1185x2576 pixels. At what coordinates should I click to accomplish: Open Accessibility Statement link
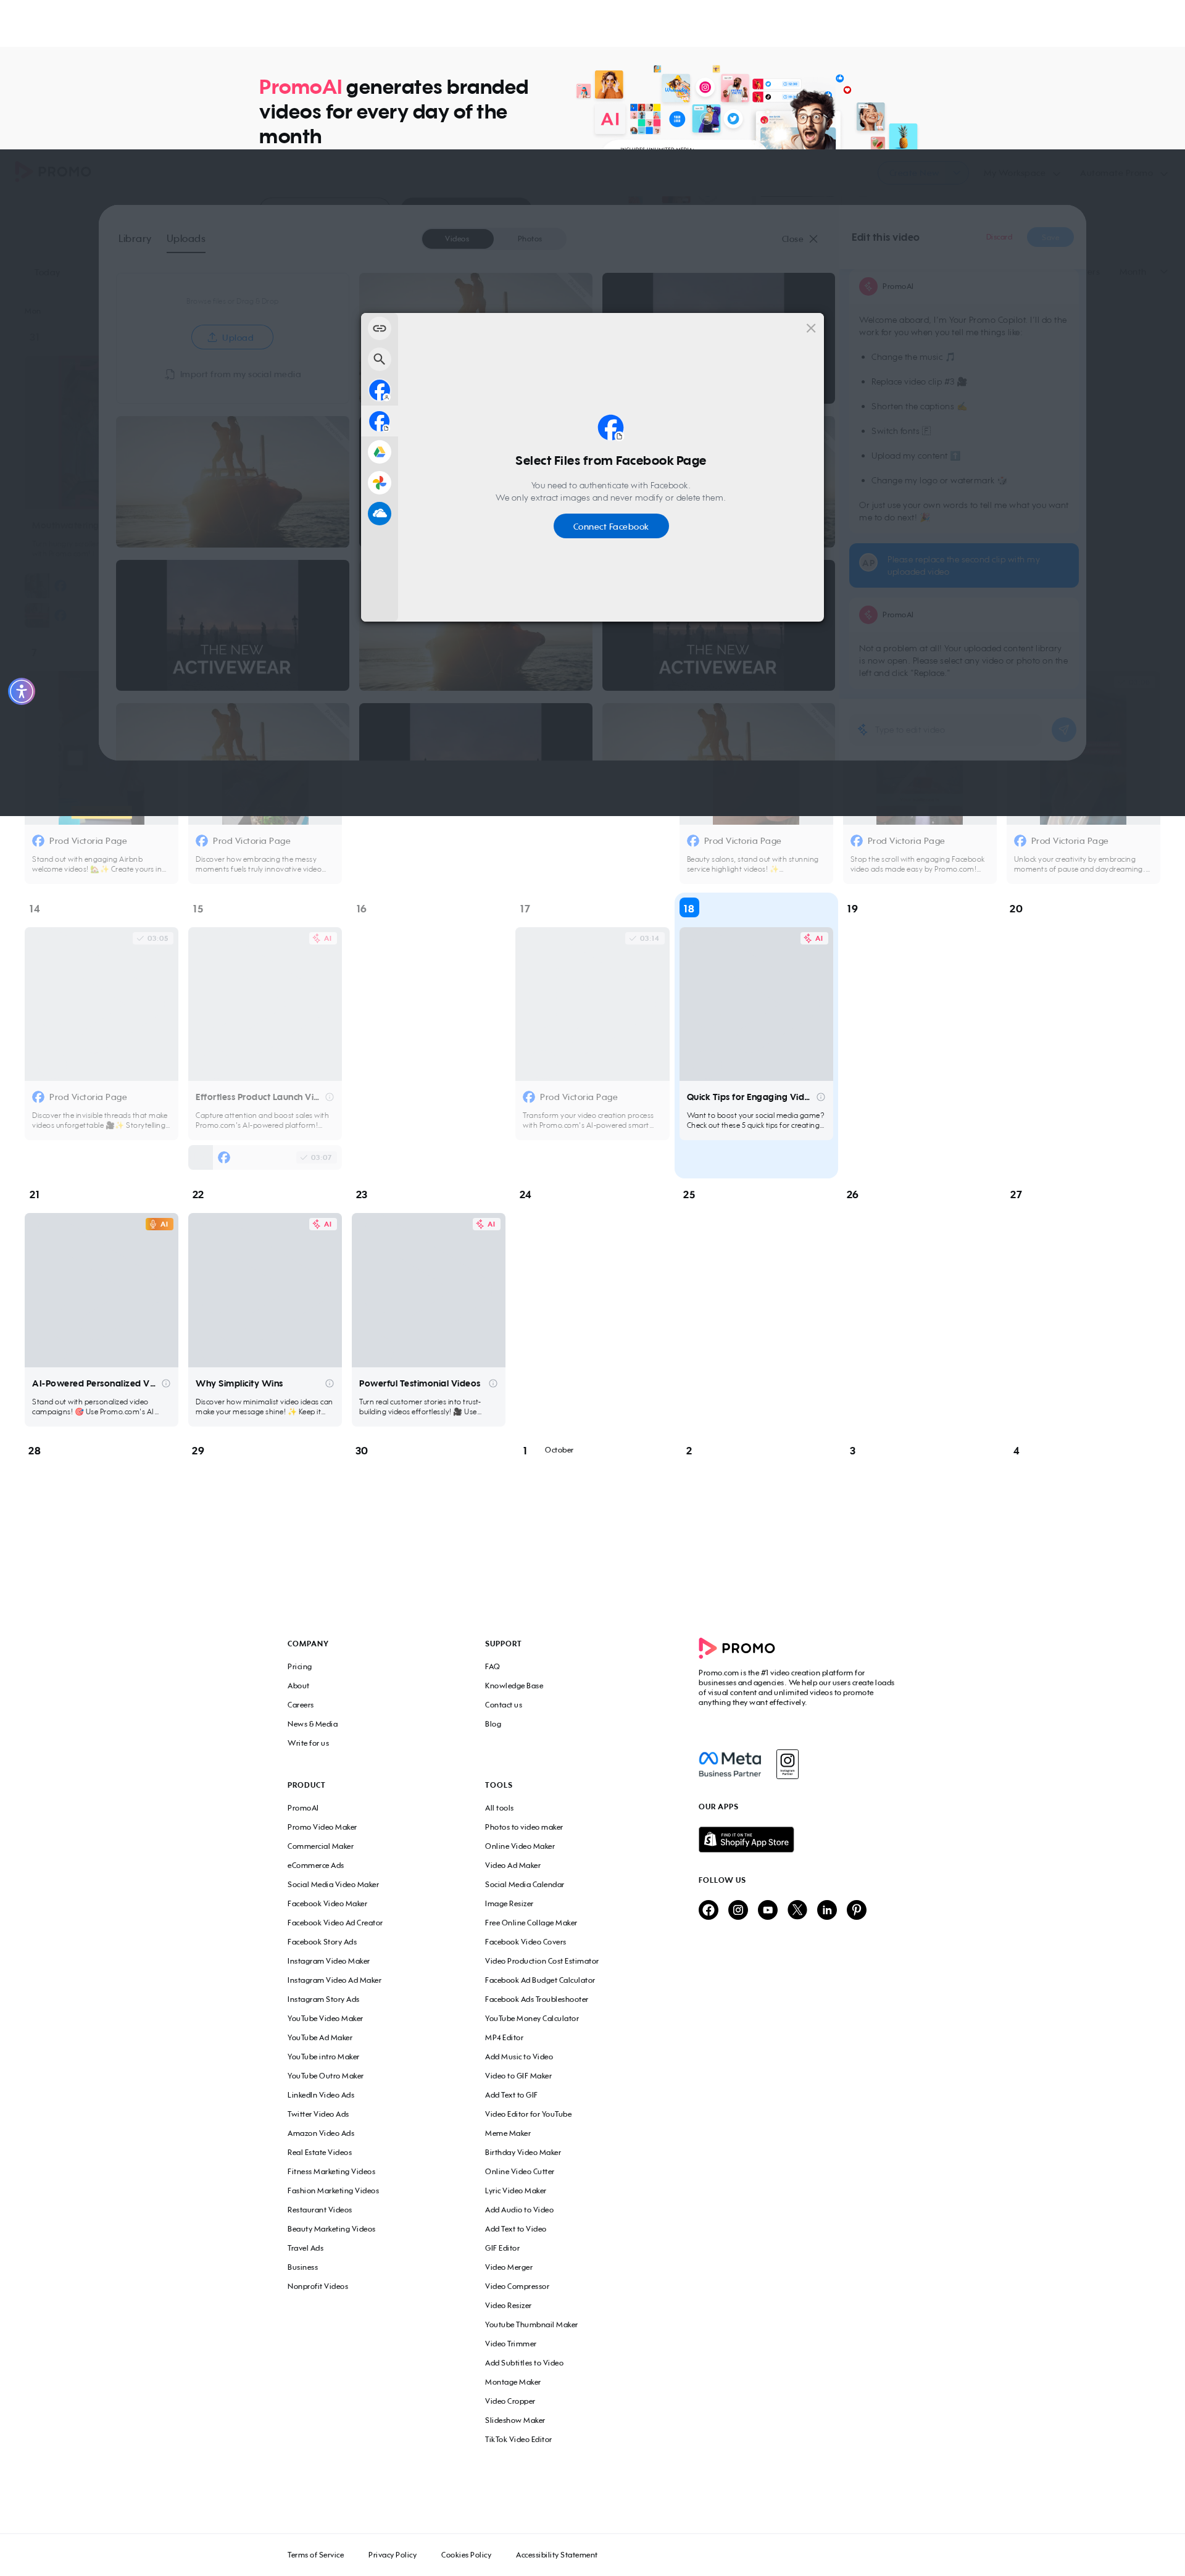556,2555
